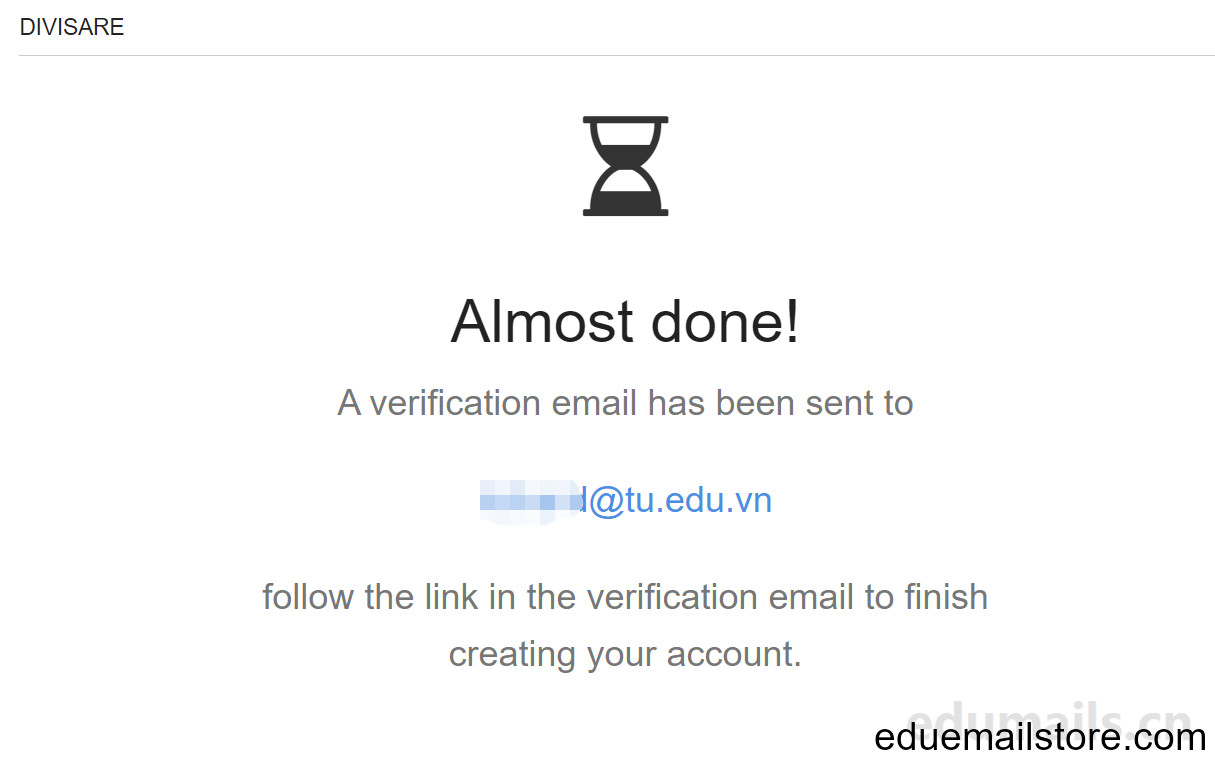
Task: Click the hourglass waiting icon
Action: pyautogui.click(x=625, y=166)
